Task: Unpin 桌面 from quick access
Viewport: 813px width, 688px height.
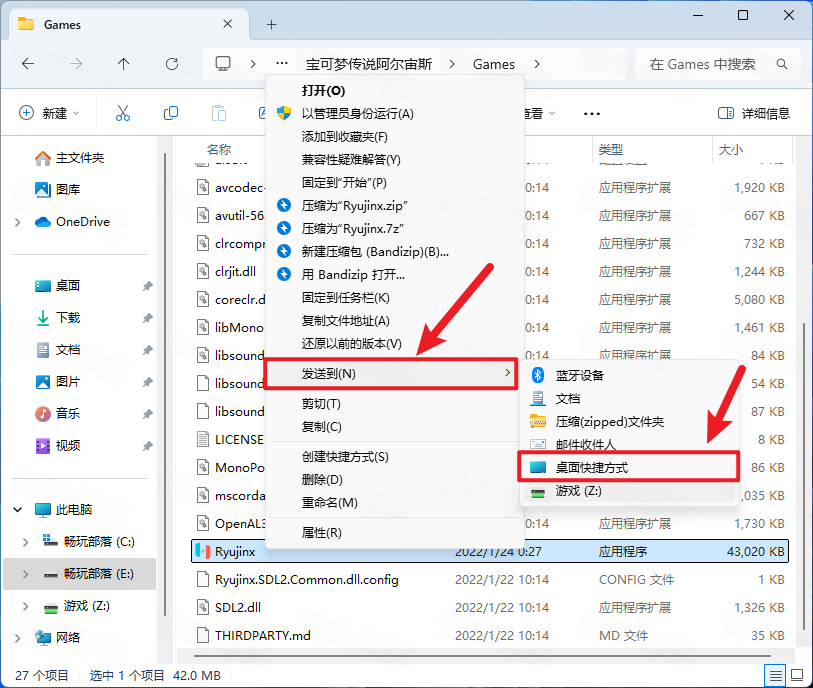Action: pyautogui.click(x=148, y=286)
